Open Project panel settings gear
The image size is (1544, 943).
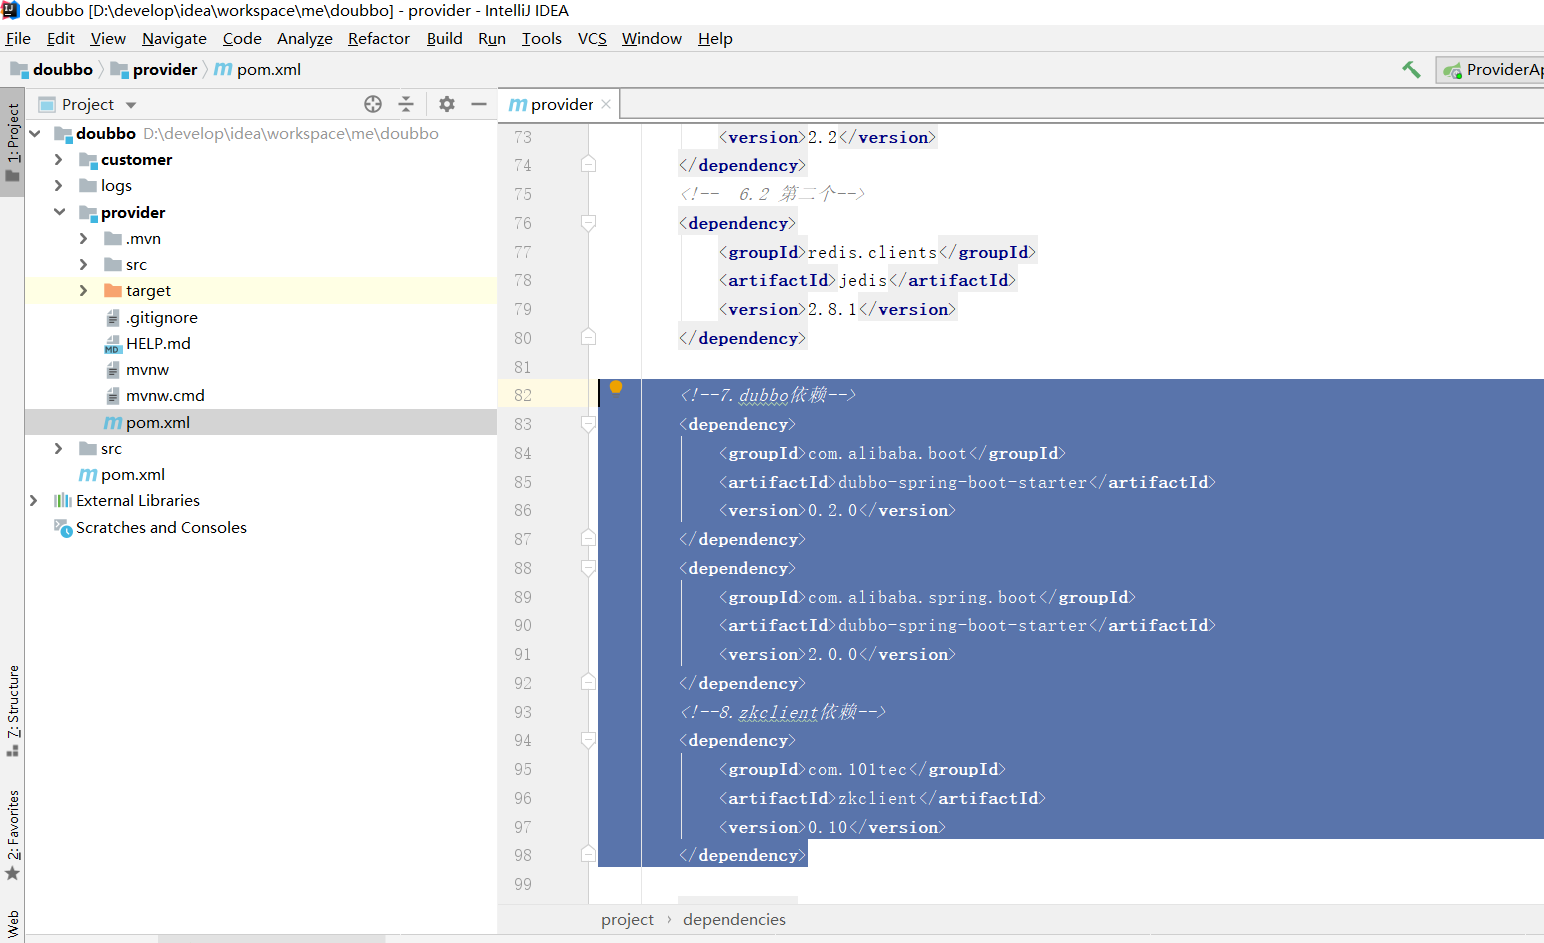point(447,104)
